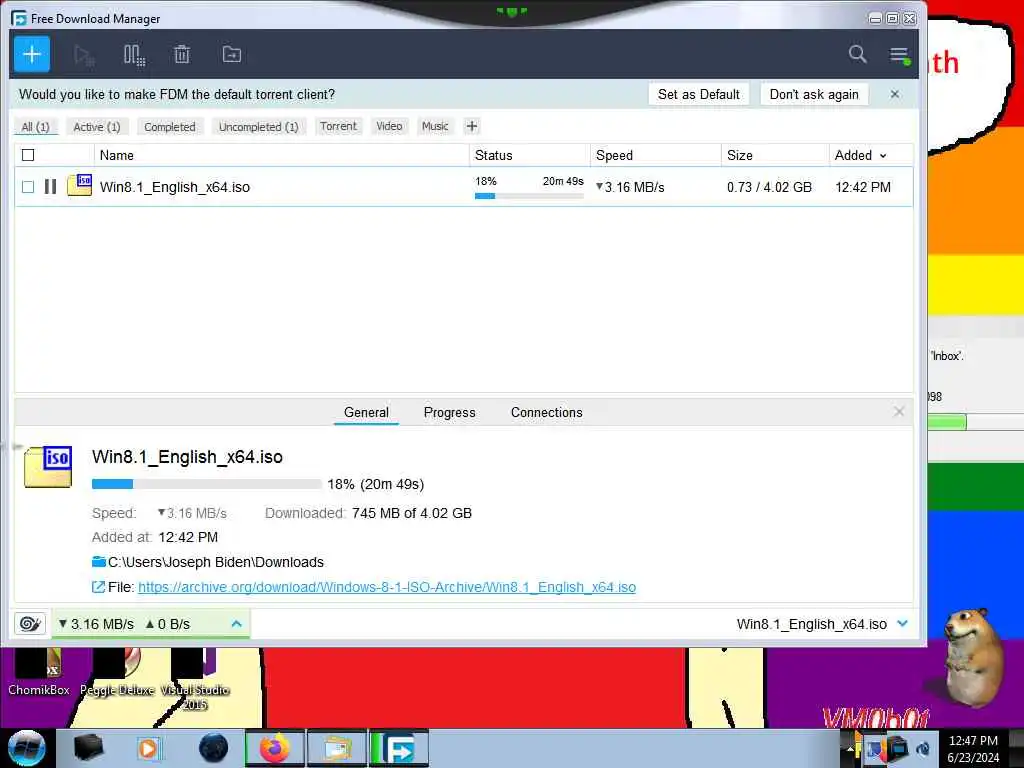Screen dimensions: 1024x768
Task: Click the Status column header
Action: (530, 155)
